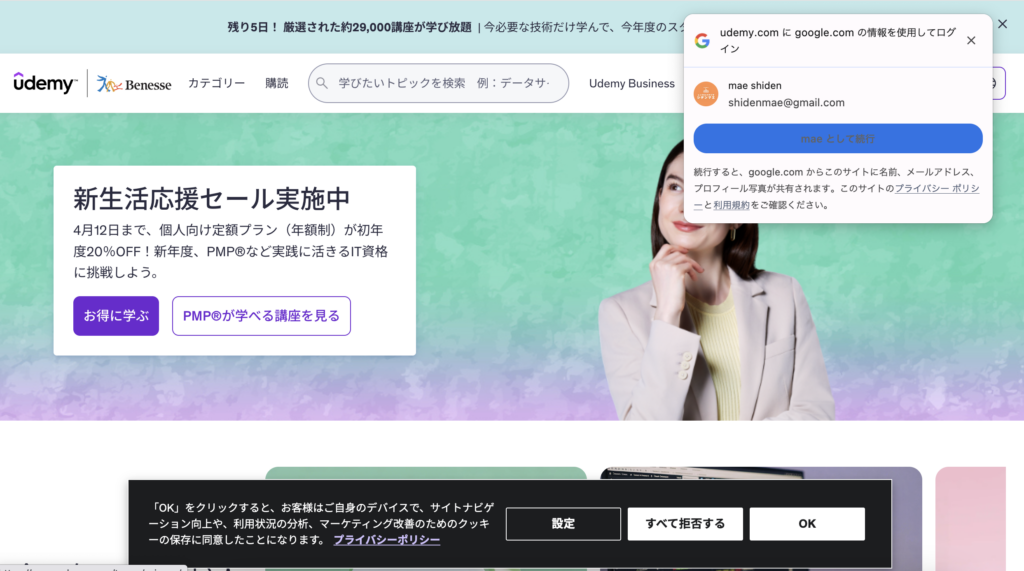
Task: Click the Benesse logo
Action: click(134, 84)
